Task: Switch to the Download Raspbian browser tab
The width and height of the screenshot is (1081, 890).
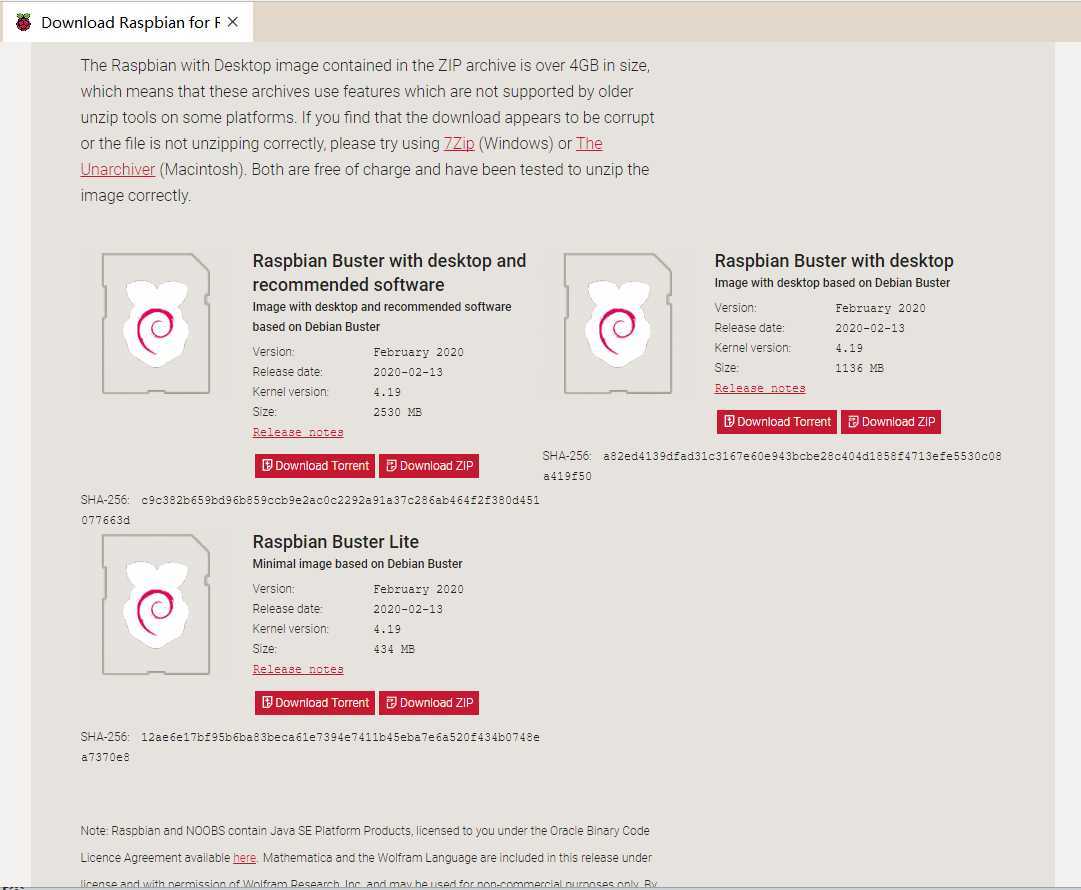Action: (x=128, y=22)
